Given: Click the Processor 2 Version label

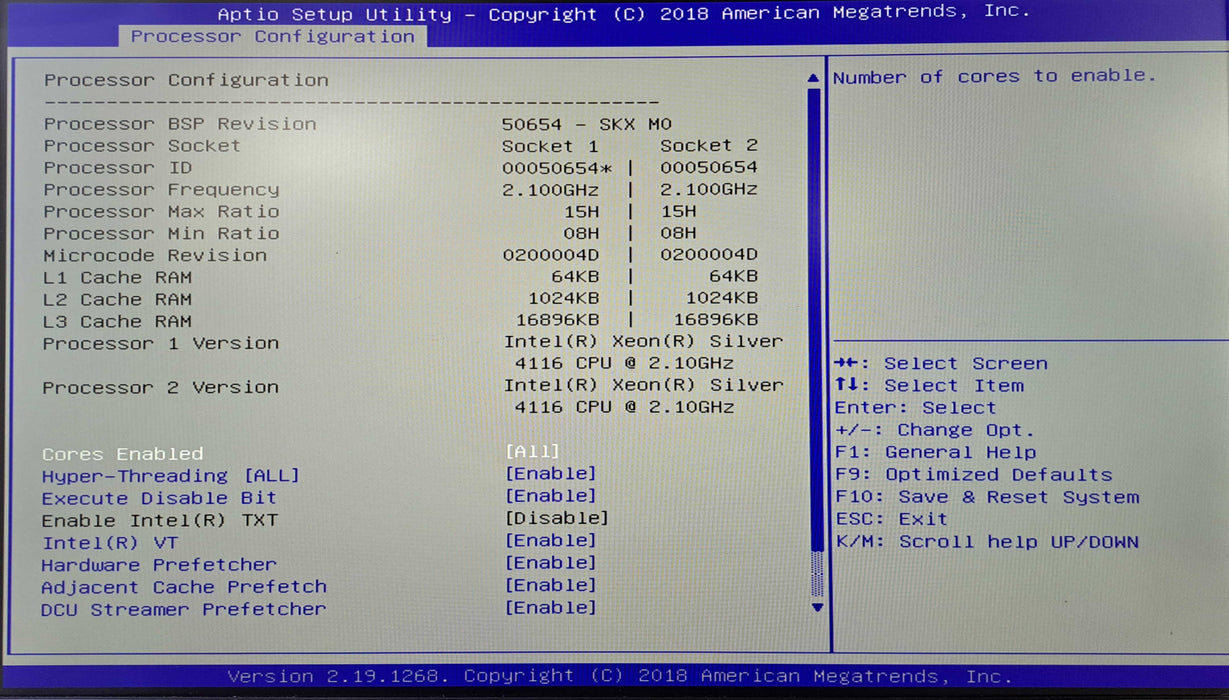Looking at the screenshot, I should tap(161, 388).
